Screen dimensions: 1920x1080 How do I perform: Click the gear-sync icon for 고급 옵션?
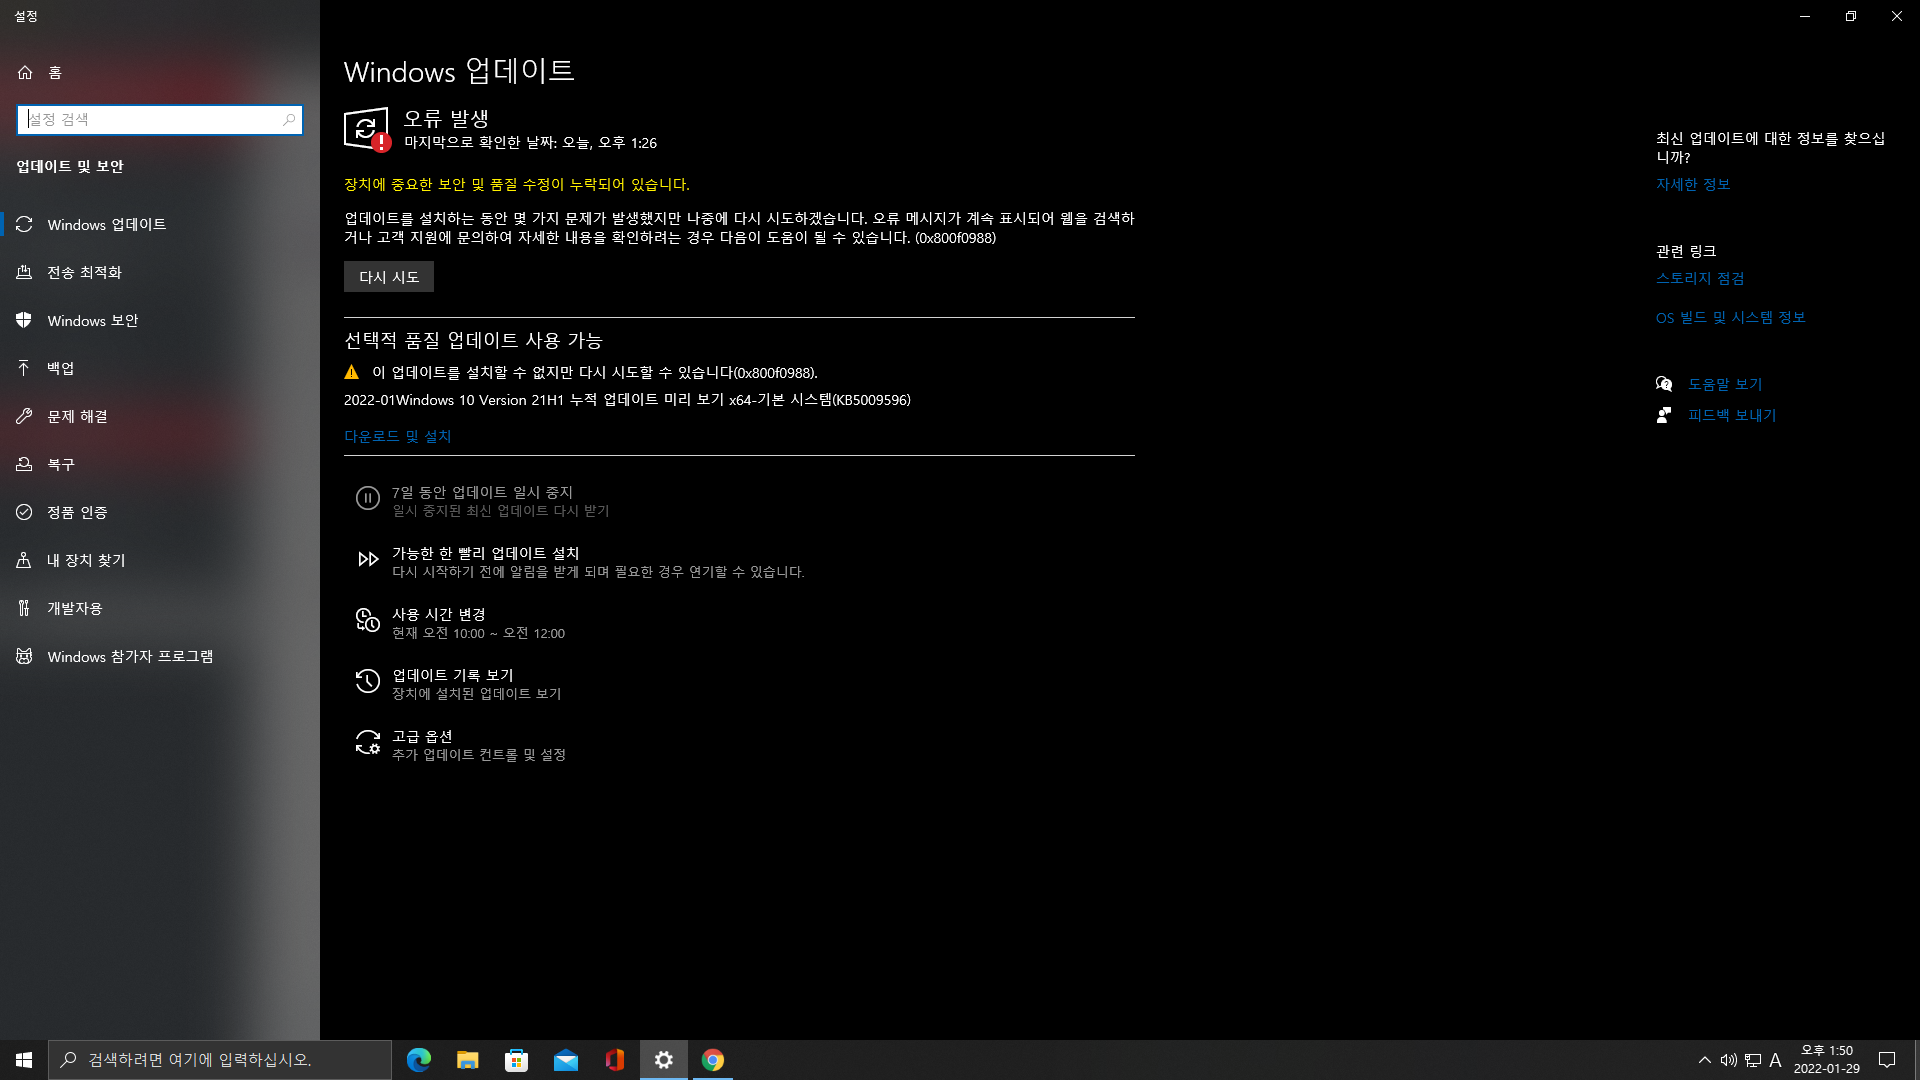pyautogui.click(x=368, y=742)
